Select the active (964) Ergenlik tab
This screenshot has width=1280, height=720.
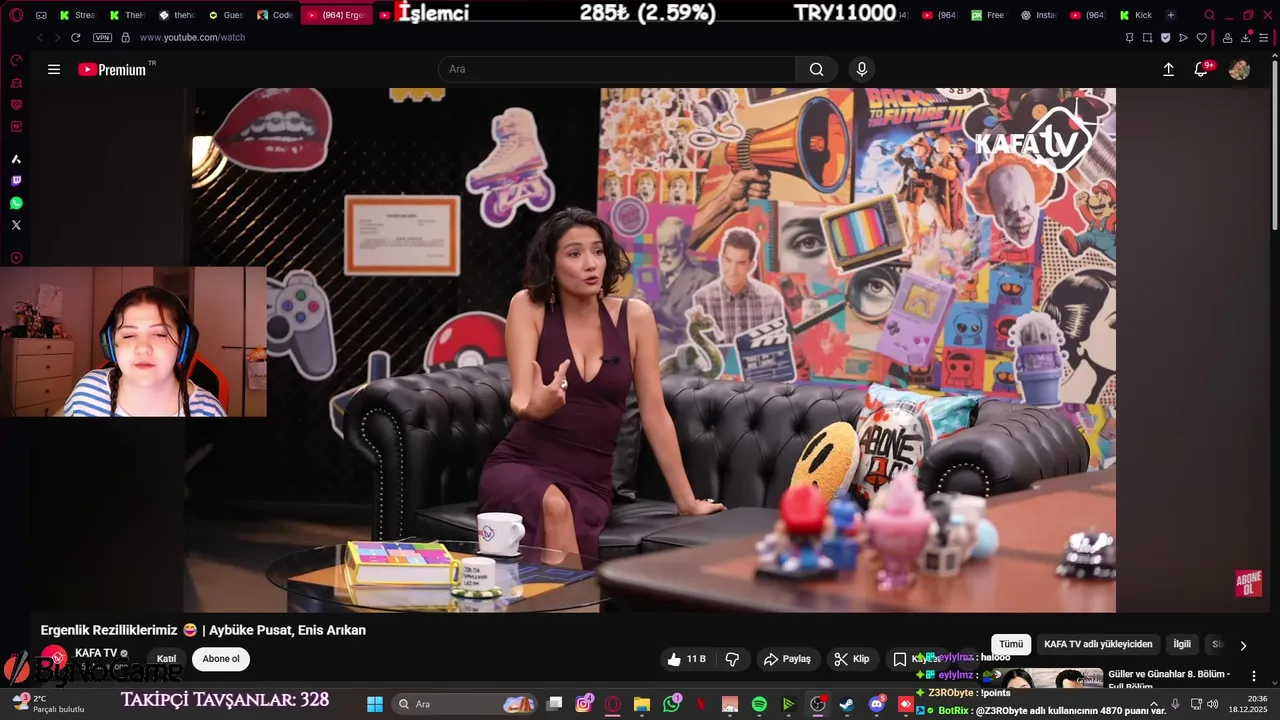tap(336, 15)
